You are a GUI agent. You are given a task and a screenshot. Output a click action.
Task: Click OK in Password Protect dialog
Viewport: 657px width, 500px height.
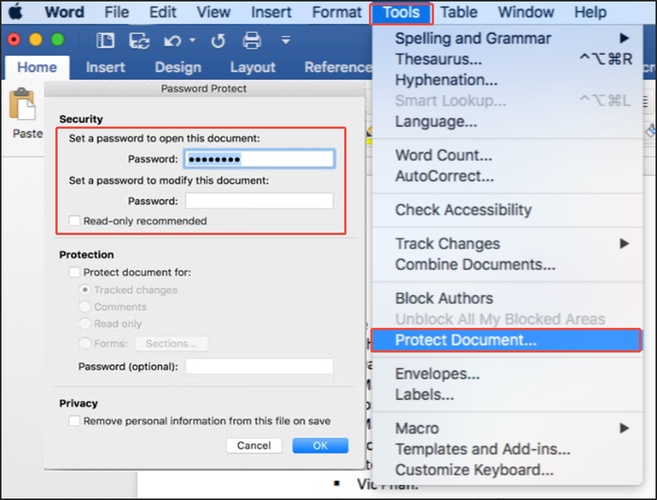coord(320,446)
